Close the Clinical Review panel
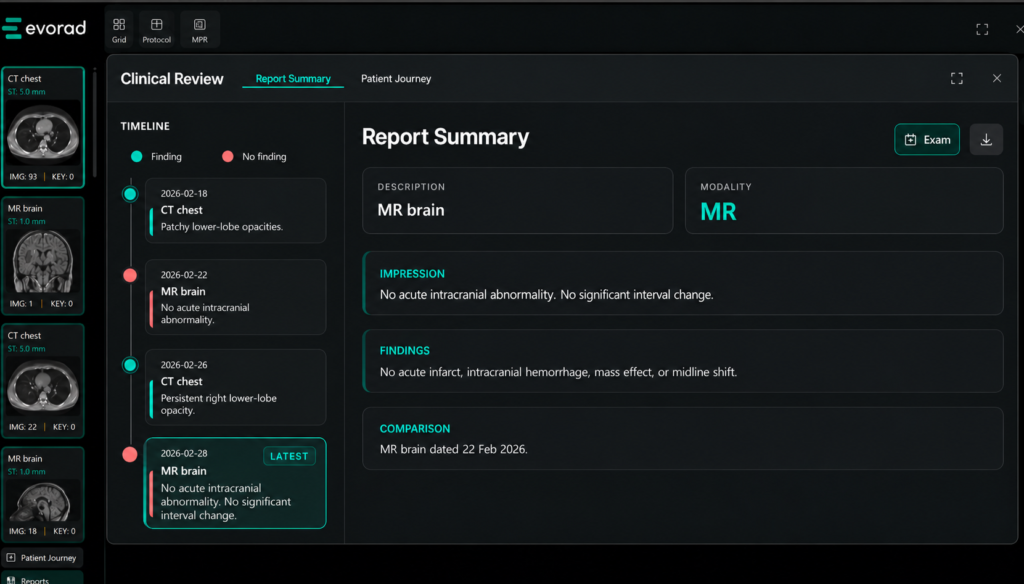Viewport: 1024px width, 584px height. pos(997,78)
